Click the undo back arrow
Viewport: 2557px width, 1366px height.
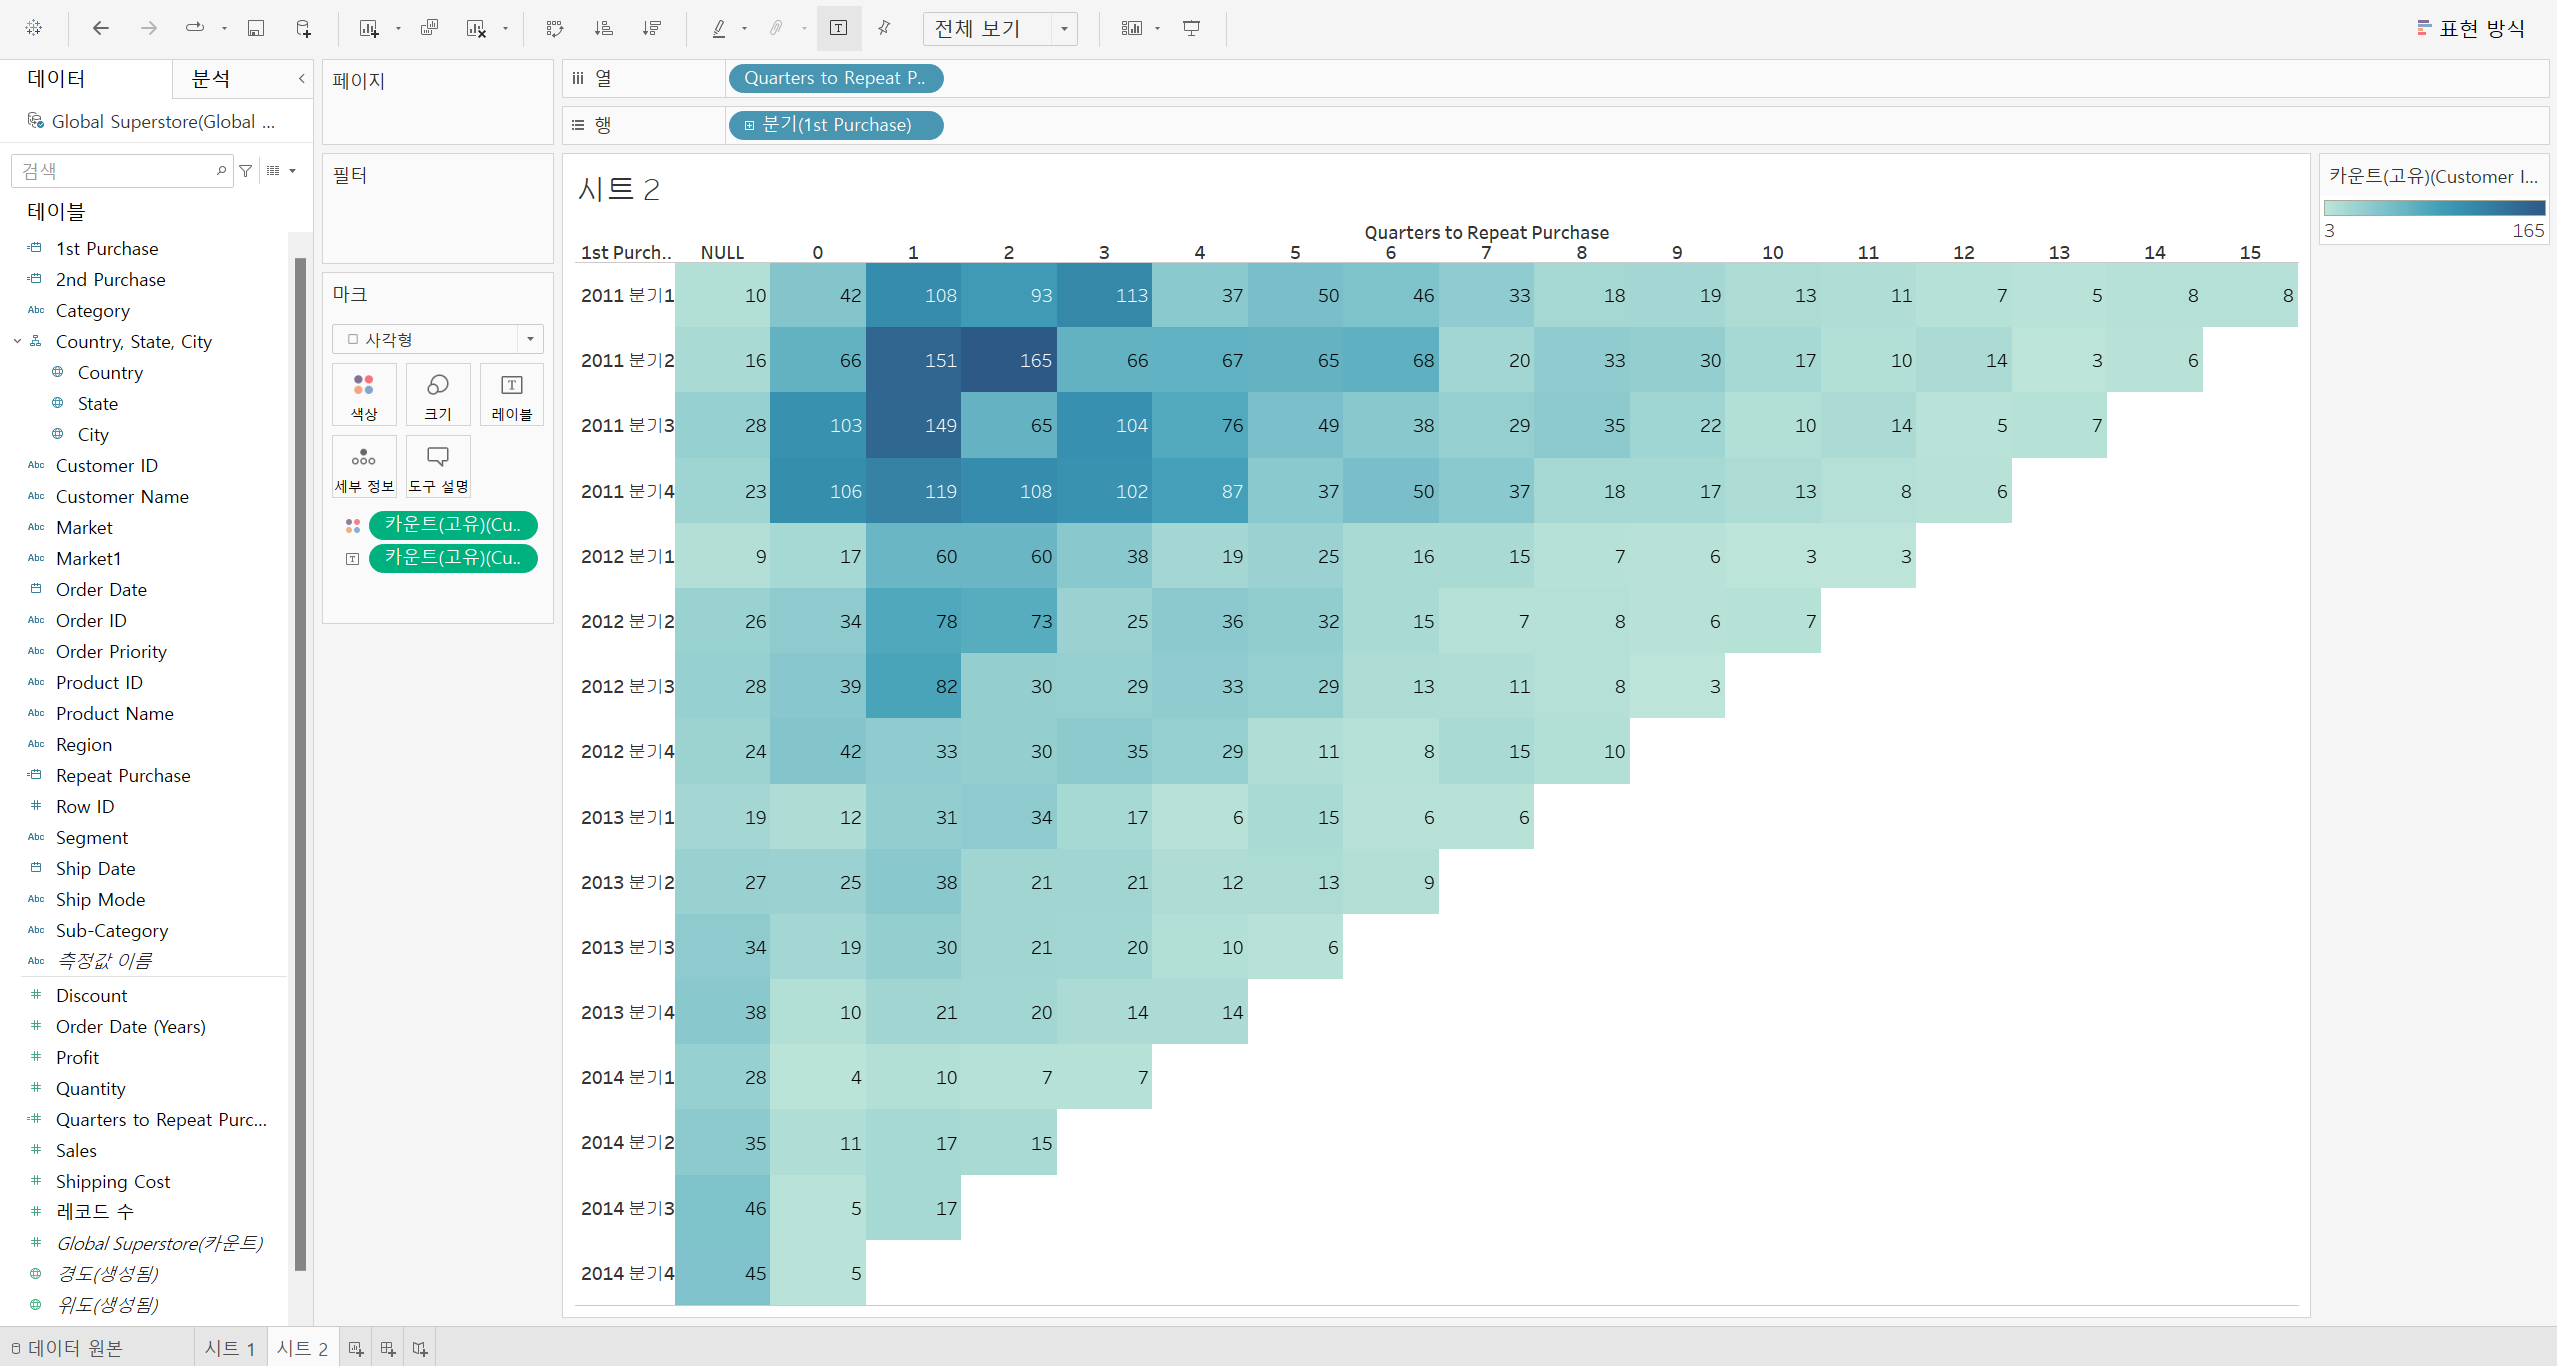(x=100, y=28)
